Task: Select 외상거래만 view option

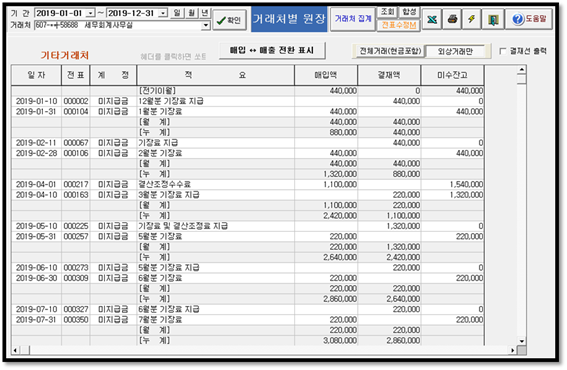Action: click(x=456, y=51)
